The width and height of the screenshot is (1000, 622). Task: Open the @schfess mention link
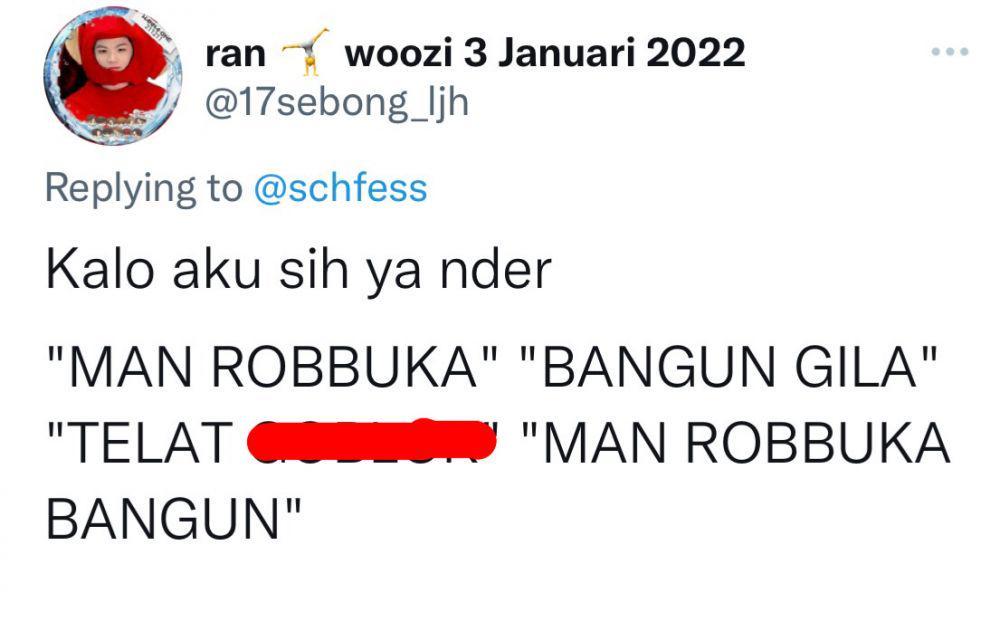(x=341, y=188)
